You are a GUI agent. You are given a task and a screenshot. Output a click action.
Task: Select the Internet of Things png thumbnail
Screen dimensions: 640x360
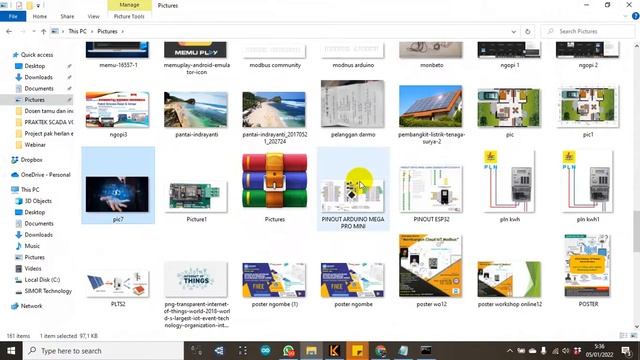[x=196, y=280]
